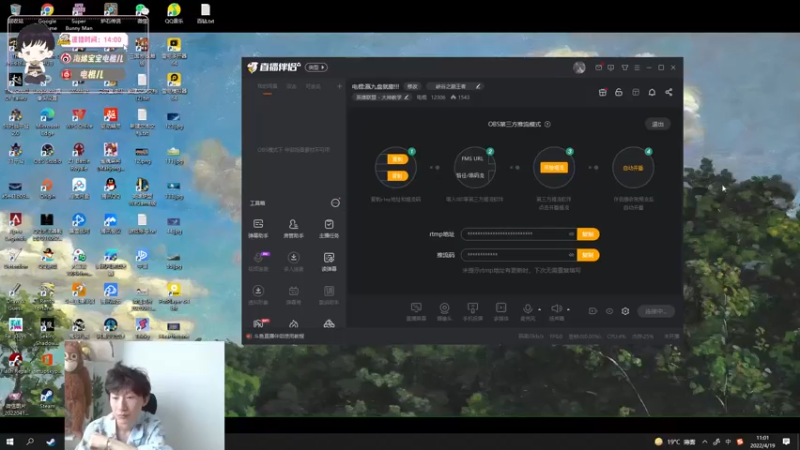
Task: Reveal the hidden stream key with the eye icon
Action: pos(571,255)
